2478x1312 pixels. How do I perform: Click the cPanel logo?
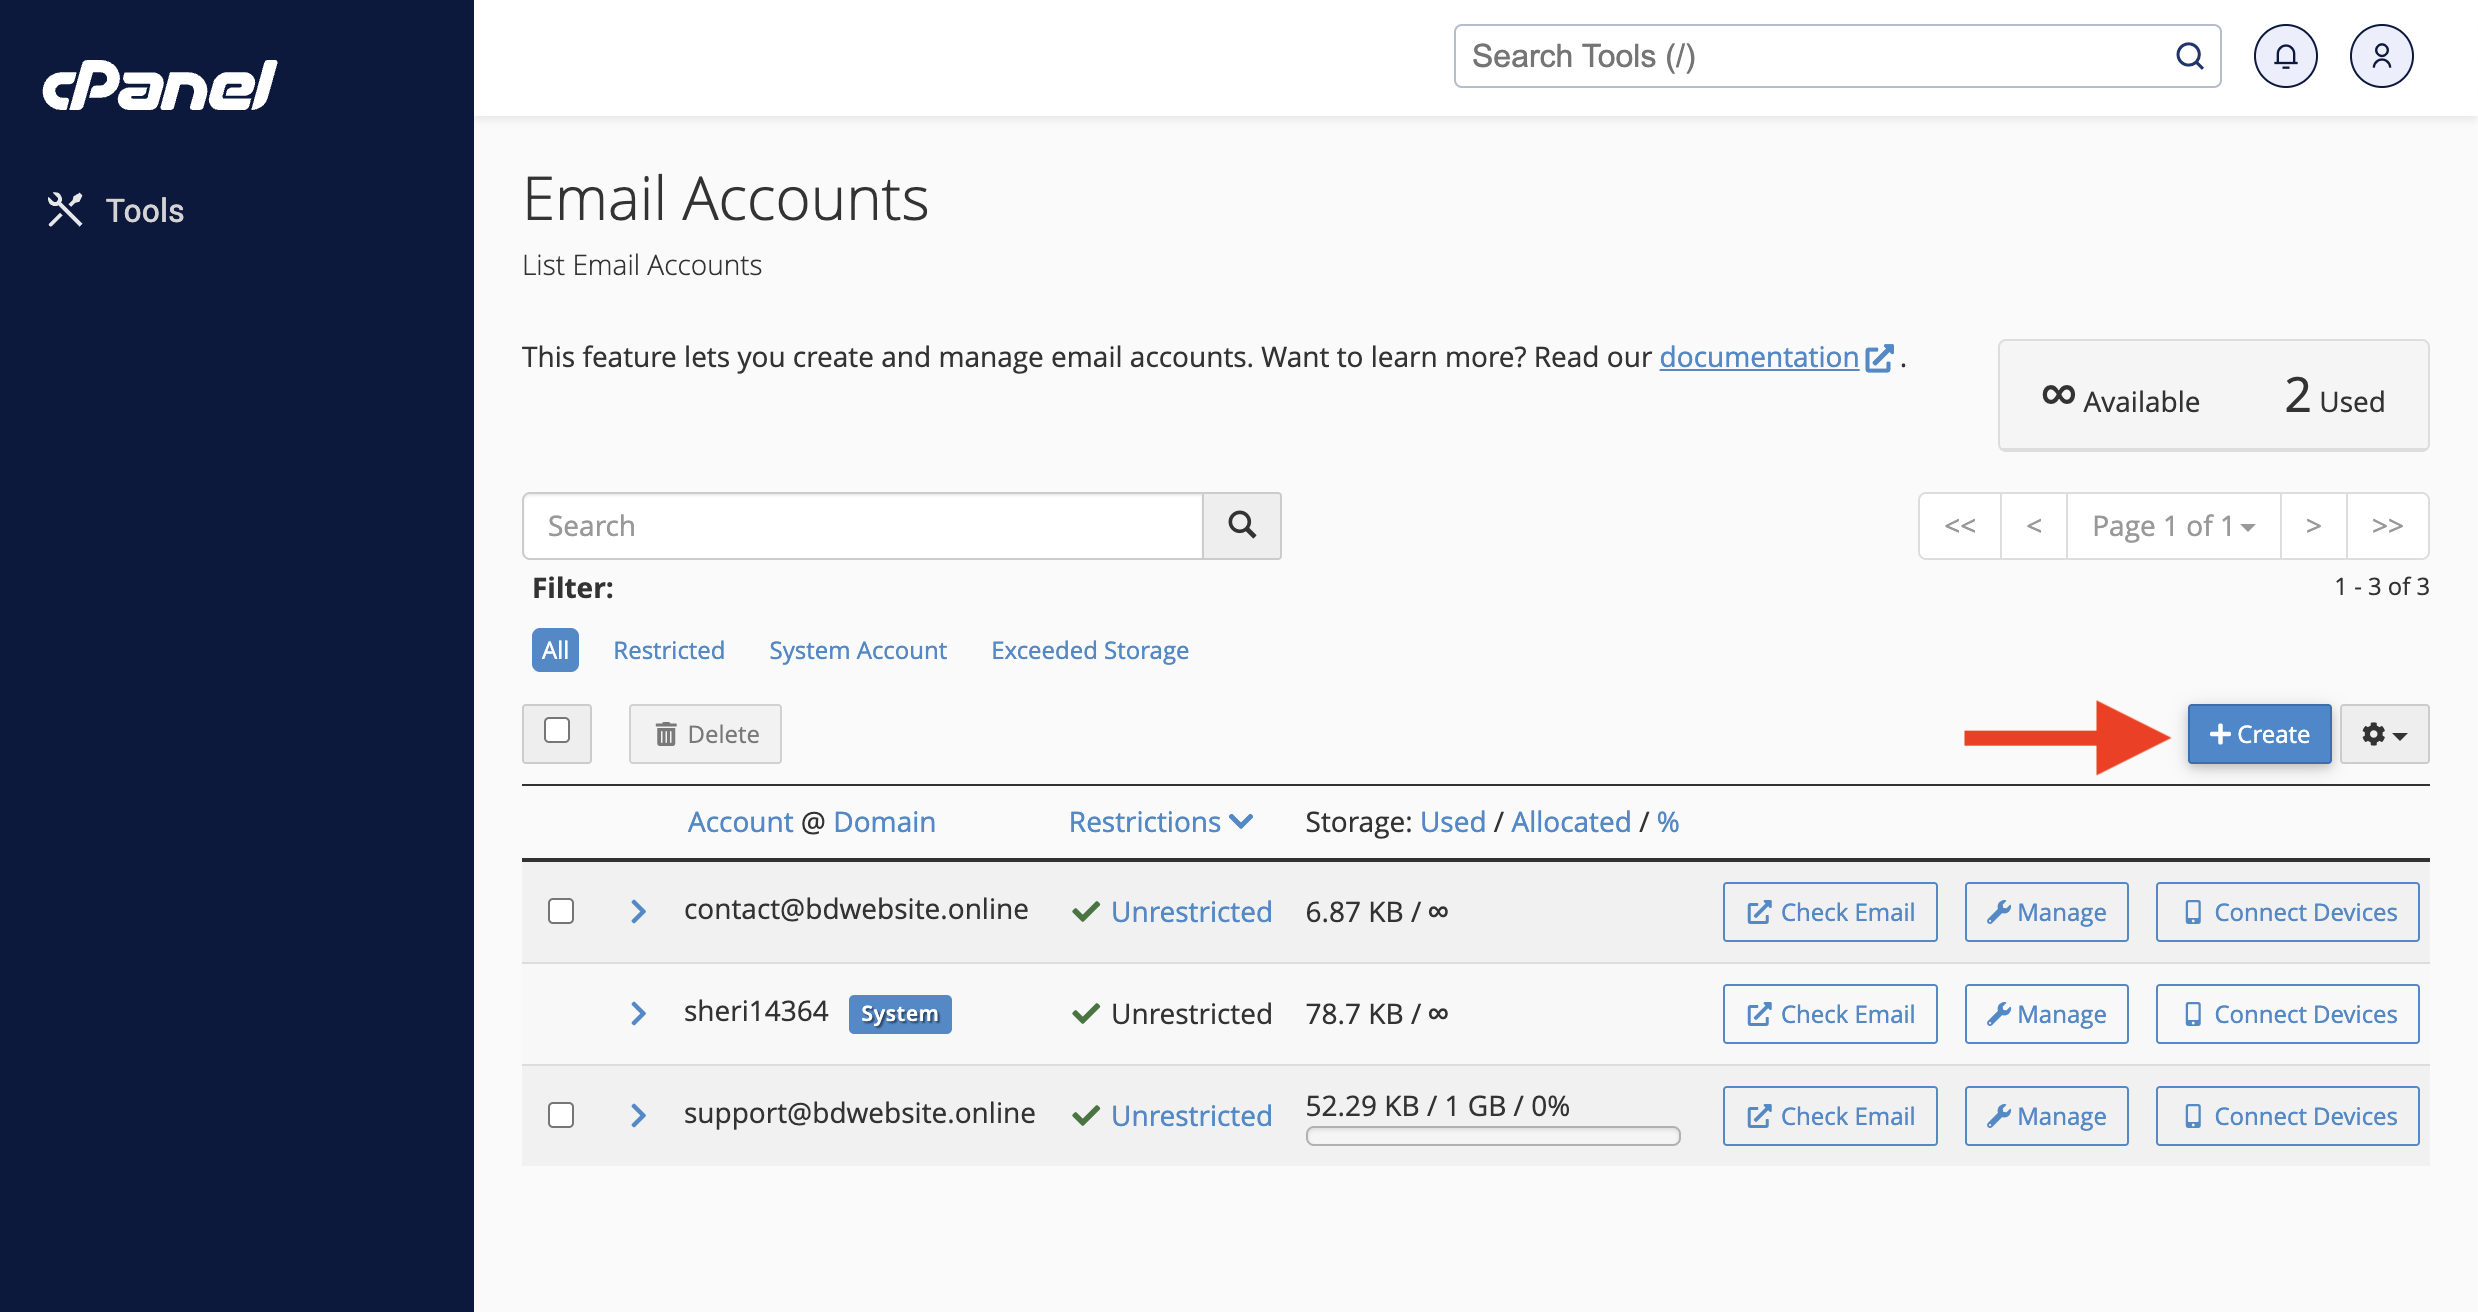pos(160,85)
